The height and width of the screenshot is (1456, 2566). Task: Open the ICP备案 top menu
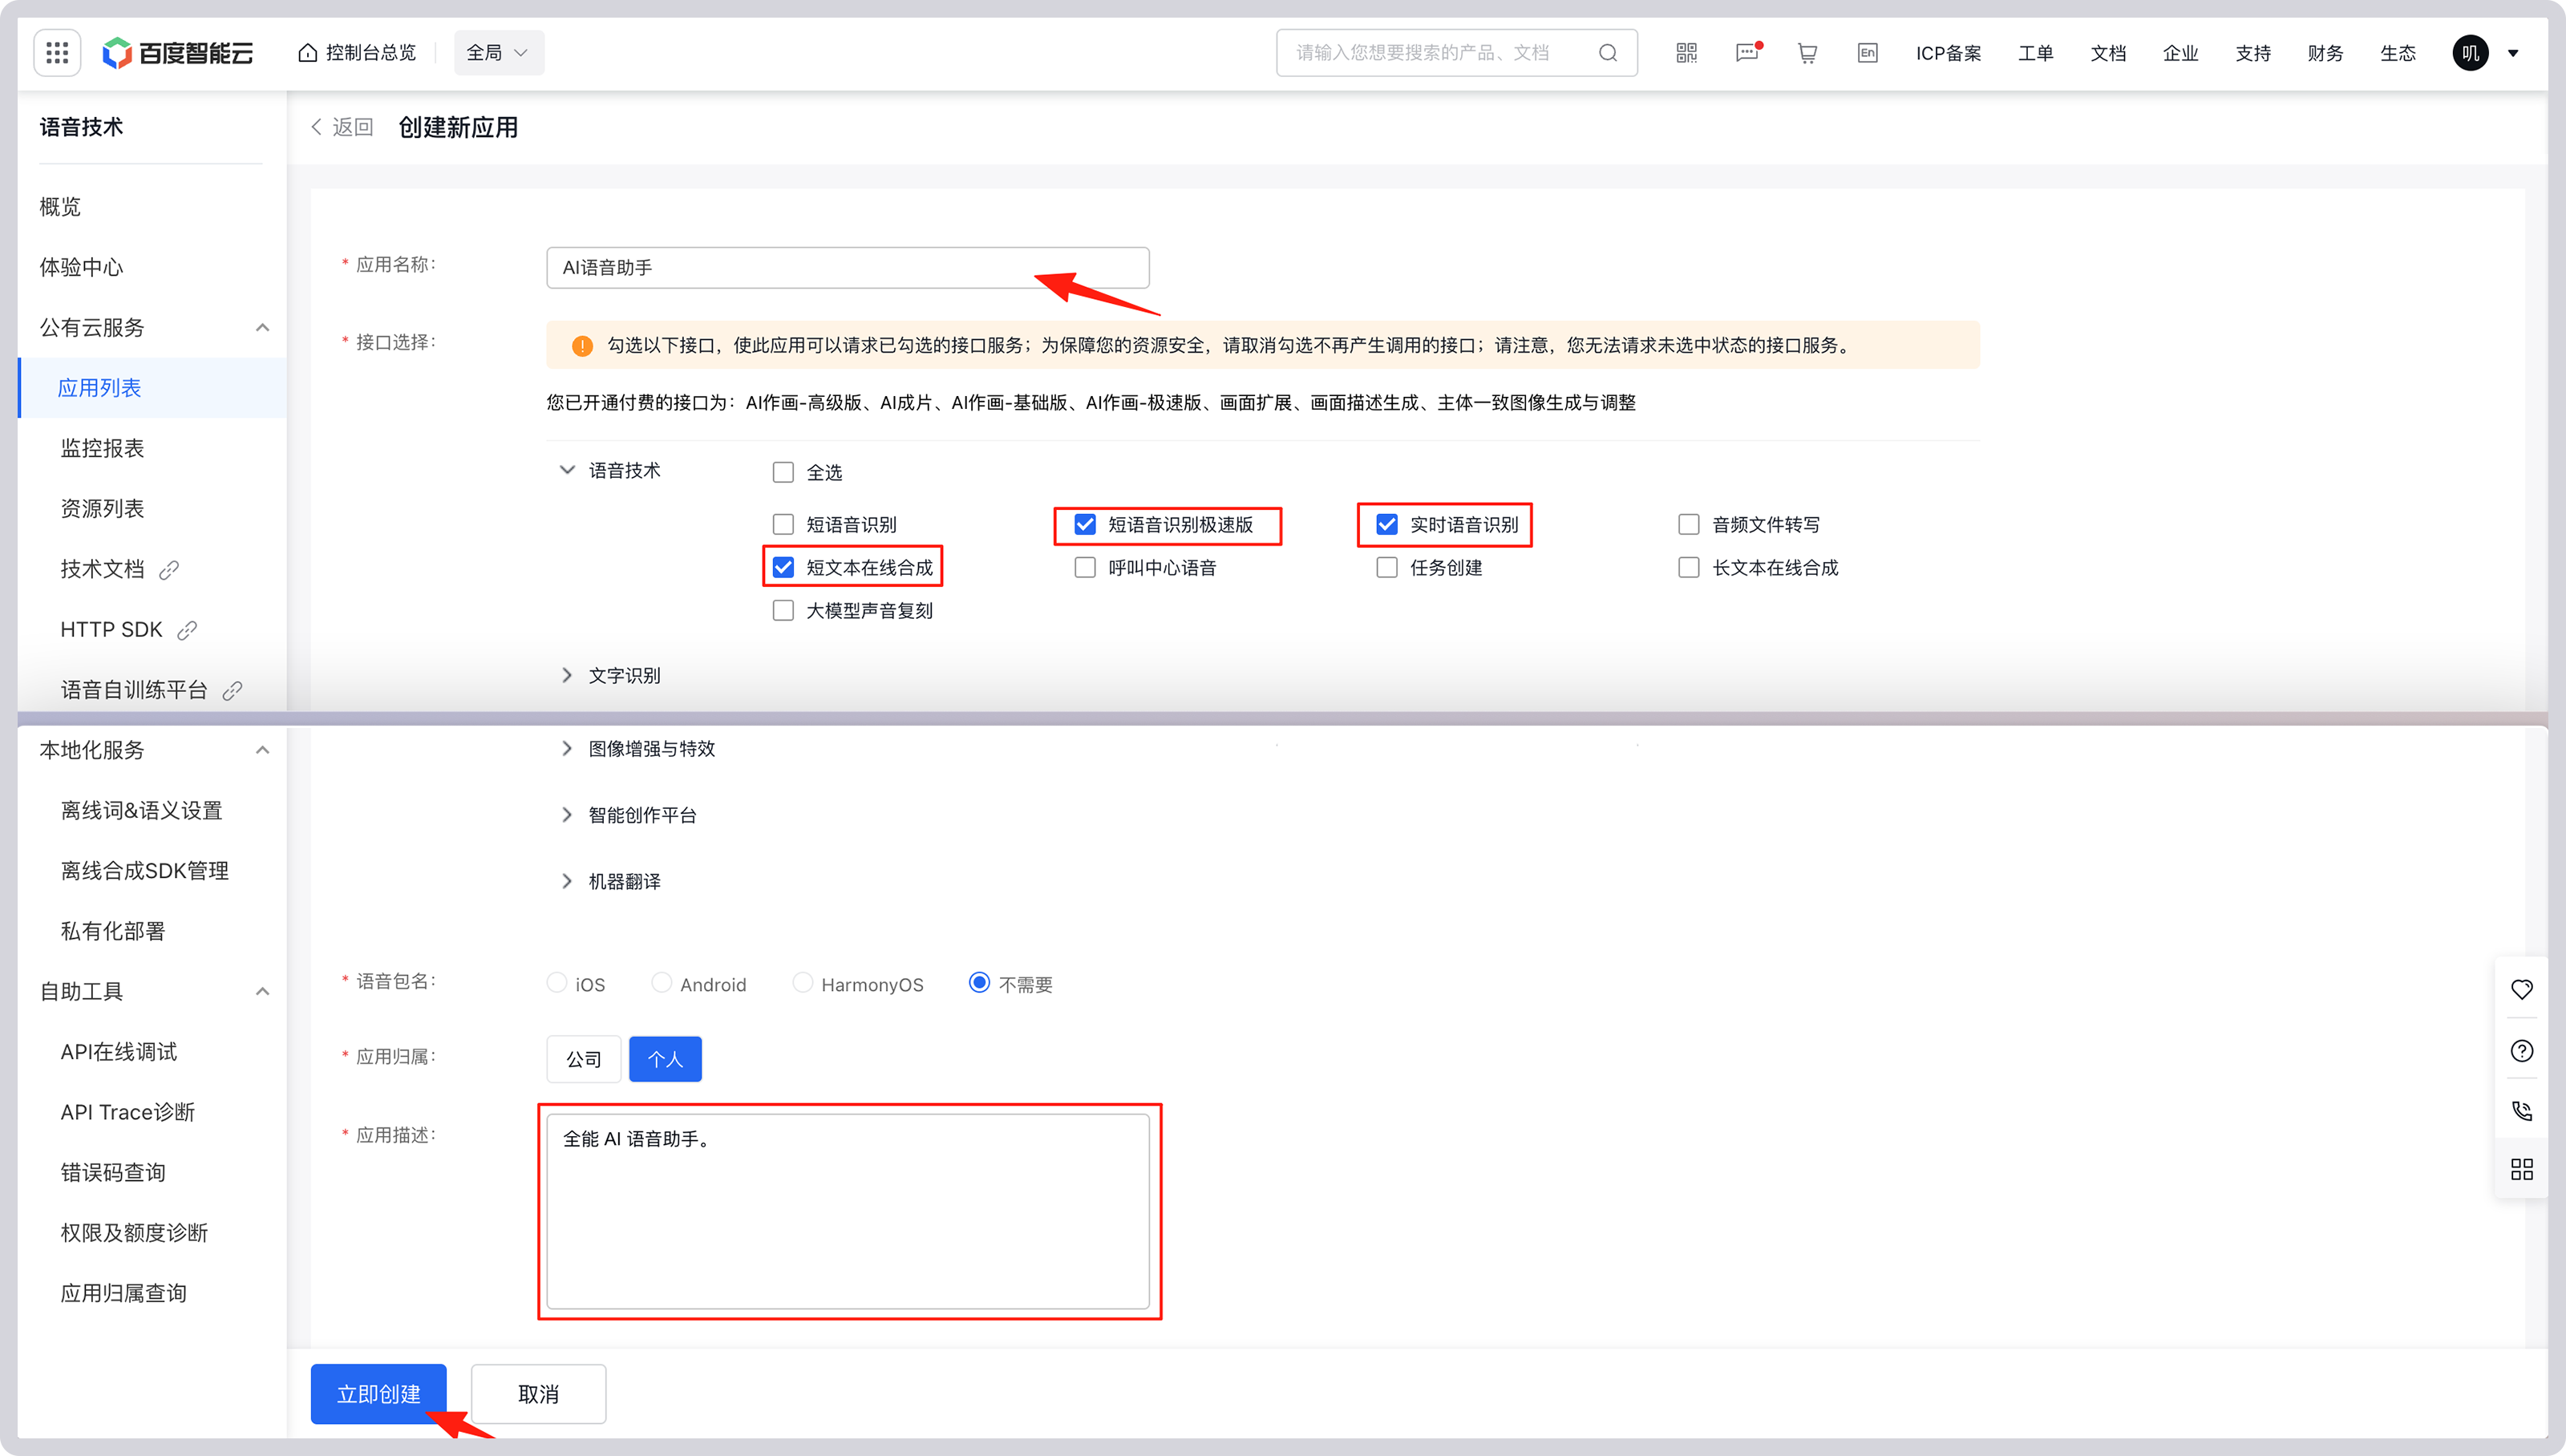coord(1947,53)
